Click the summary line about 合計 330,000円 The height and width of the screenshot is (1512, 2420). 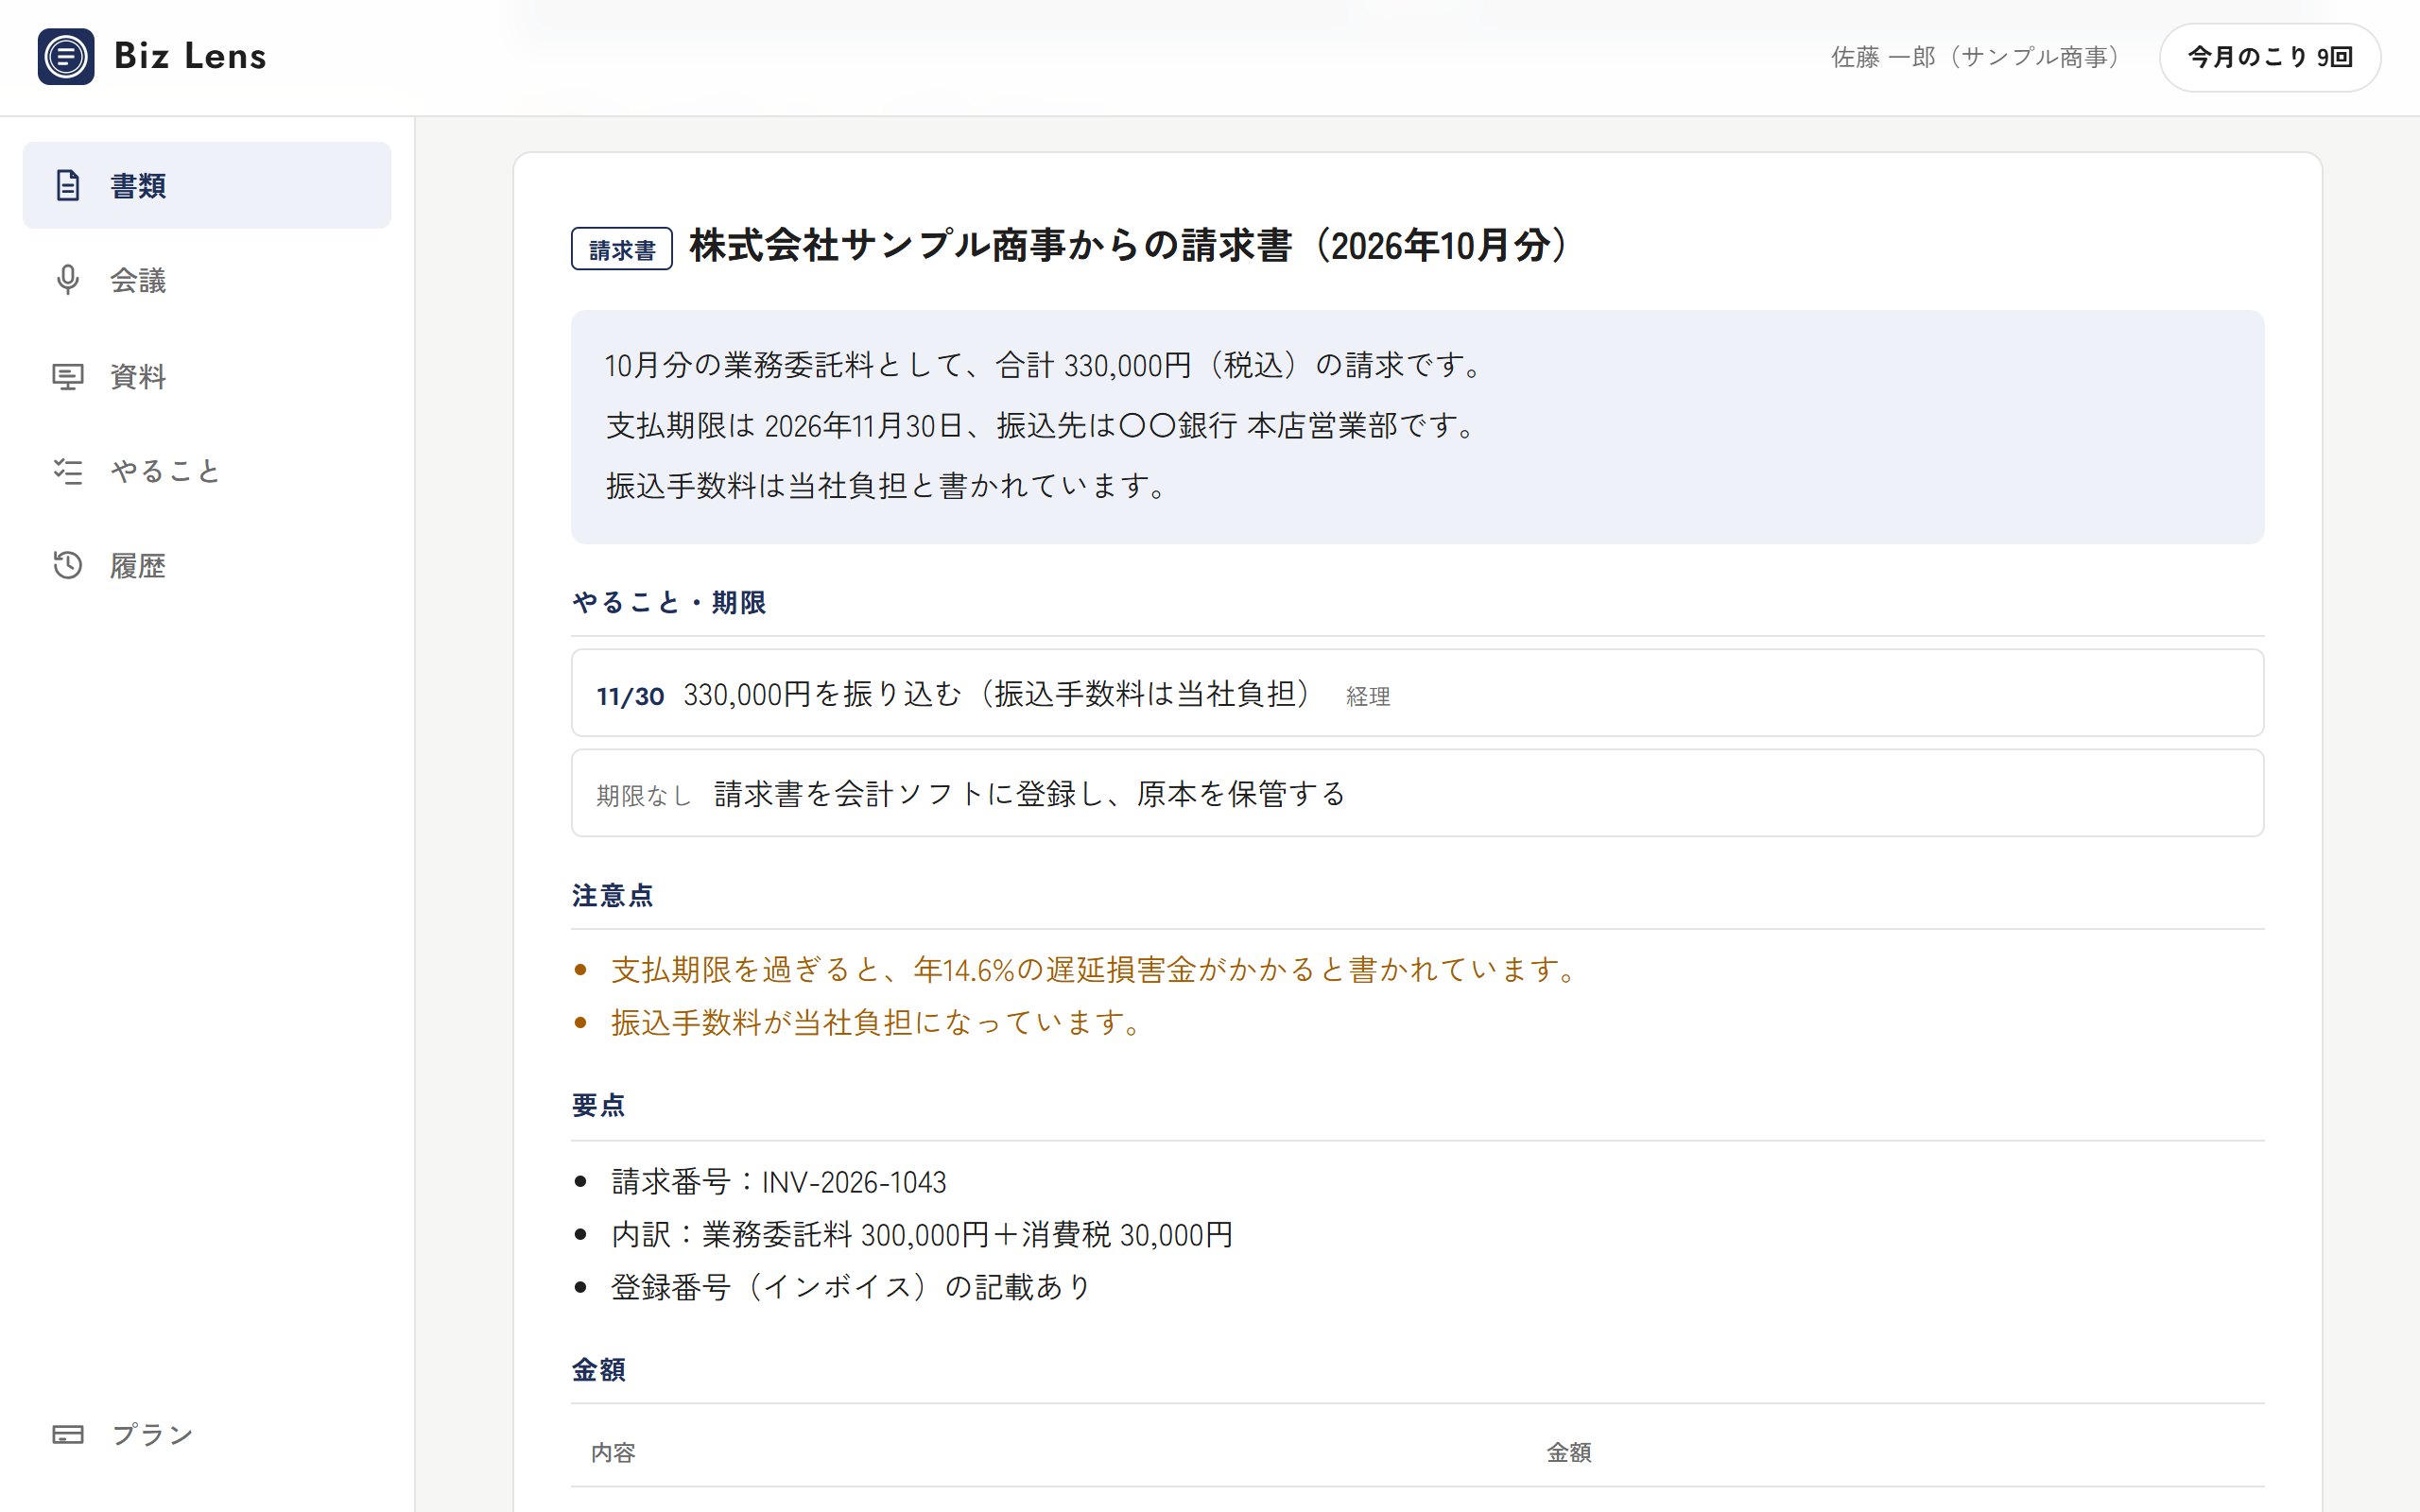[x=1046, y=365]
